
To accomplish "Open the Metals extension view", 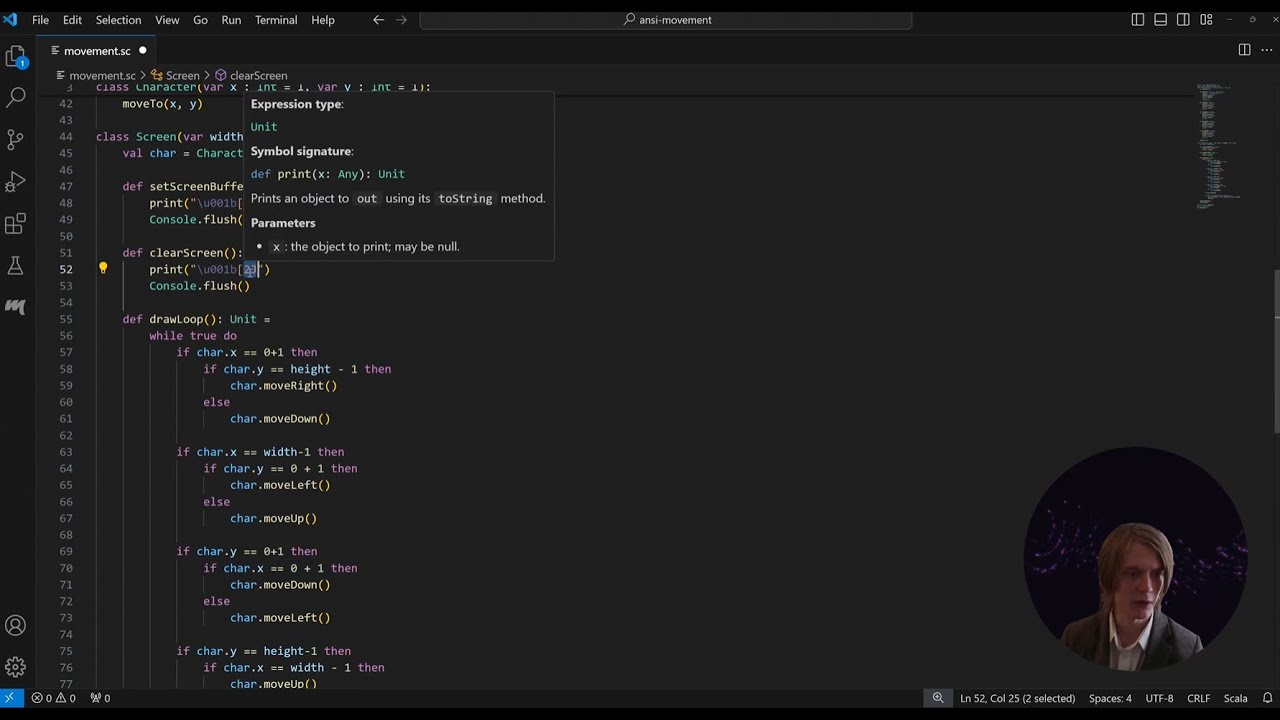I will click(x=16, y=306).
